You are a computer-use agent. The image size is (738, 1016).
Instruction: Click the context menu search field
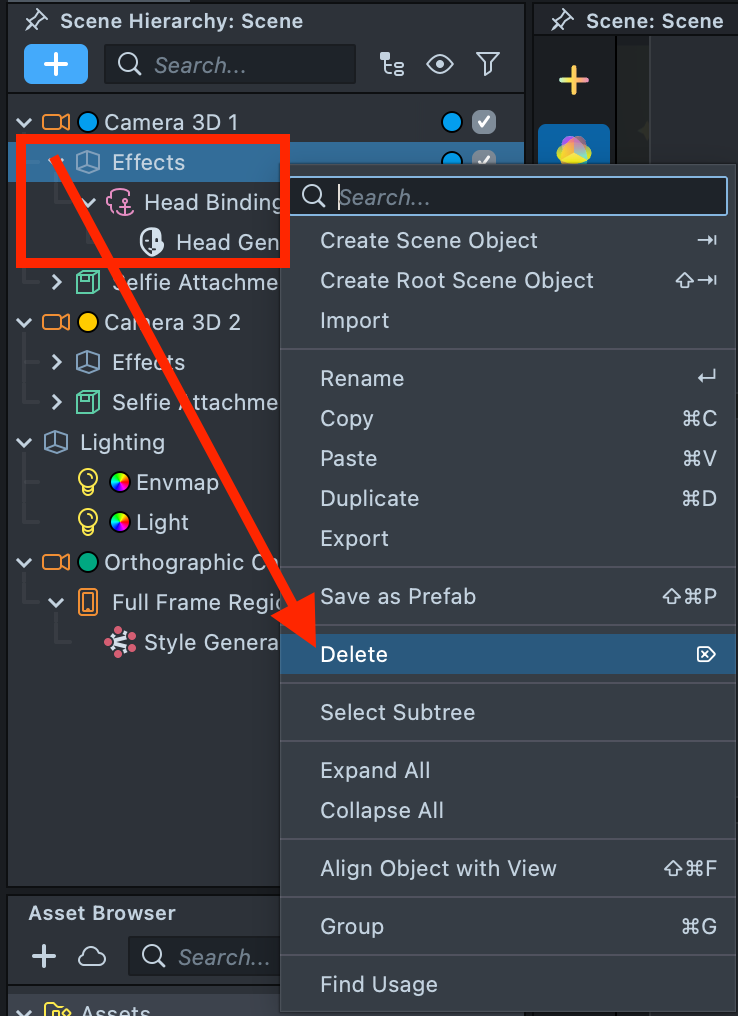point(528,197)
